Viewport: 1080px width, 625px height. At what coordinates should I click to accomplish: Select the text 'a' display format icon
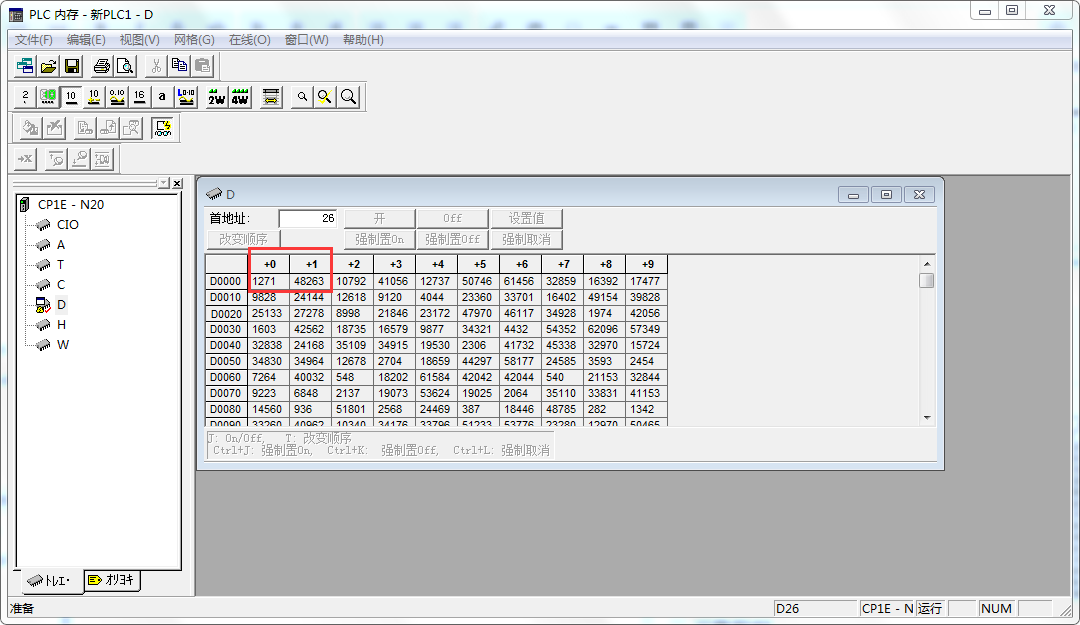tap(162, 97)
